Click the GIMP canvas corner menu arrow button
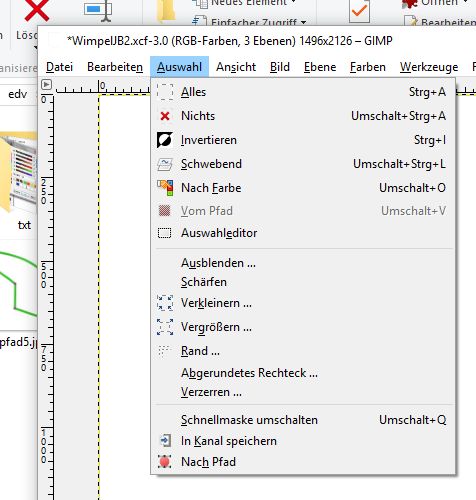The height and width of the screenshot is (500, 476). [46, 85]
